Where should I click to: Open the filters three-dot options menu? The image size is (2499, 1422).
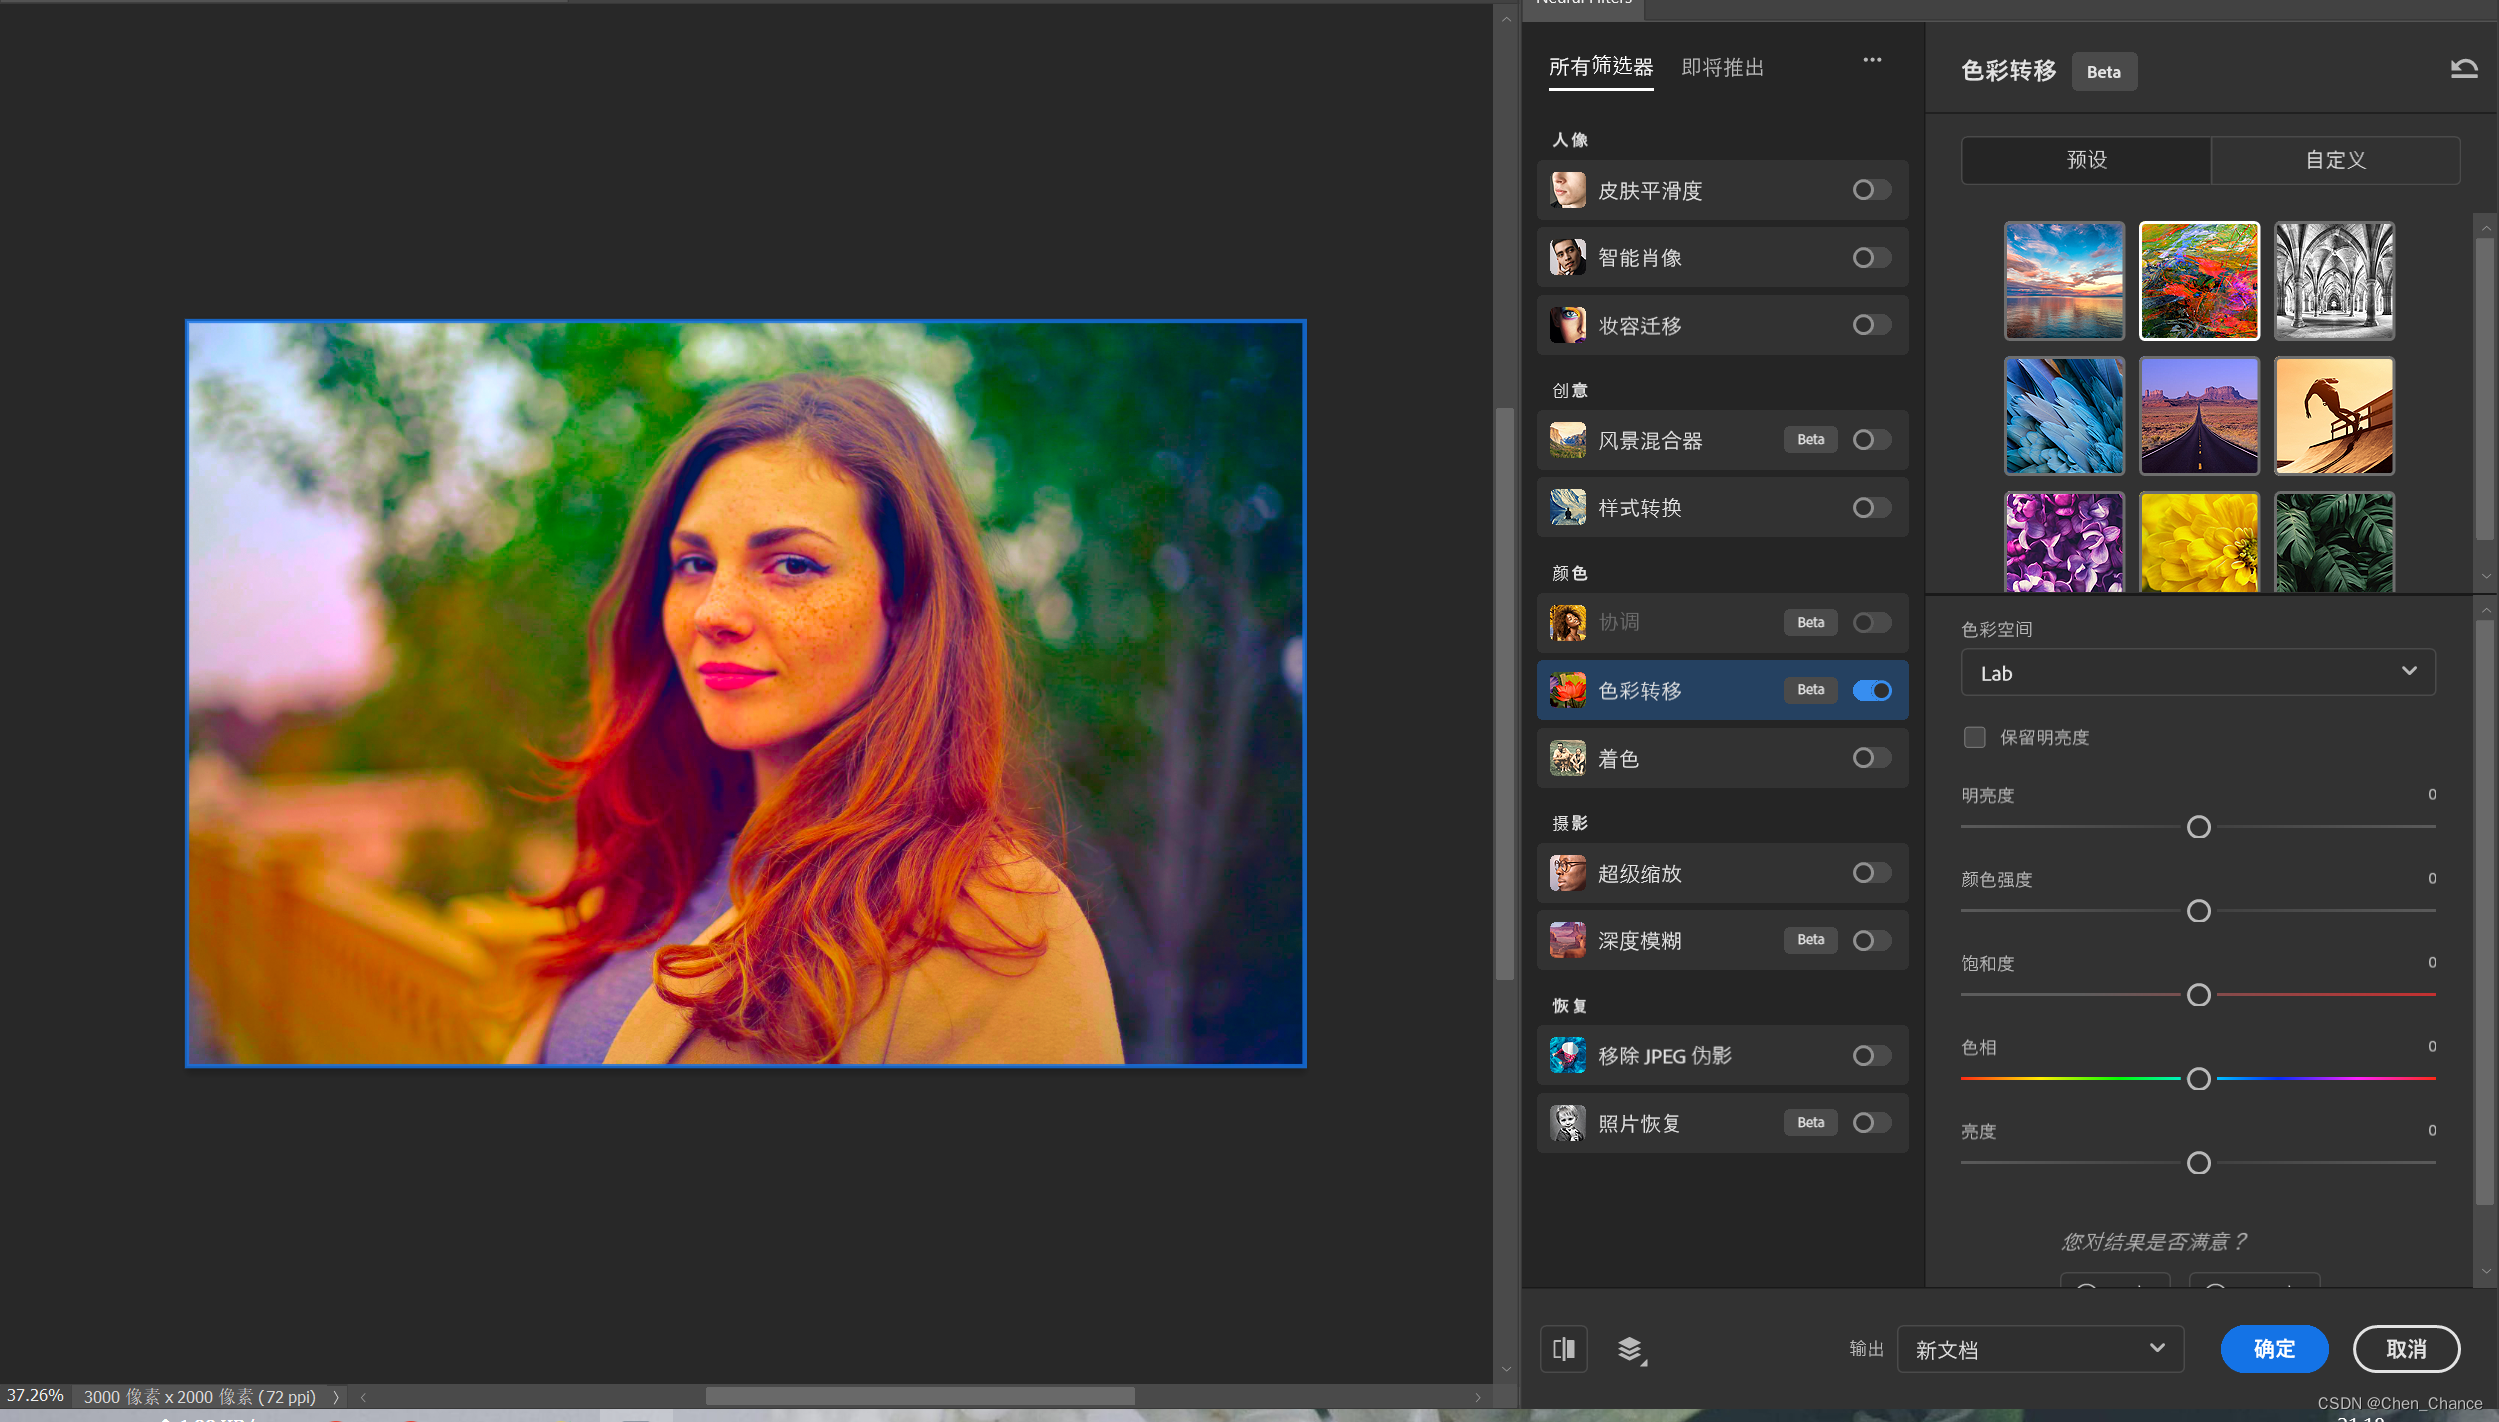pyautogui.click(x=1872, y=61)
